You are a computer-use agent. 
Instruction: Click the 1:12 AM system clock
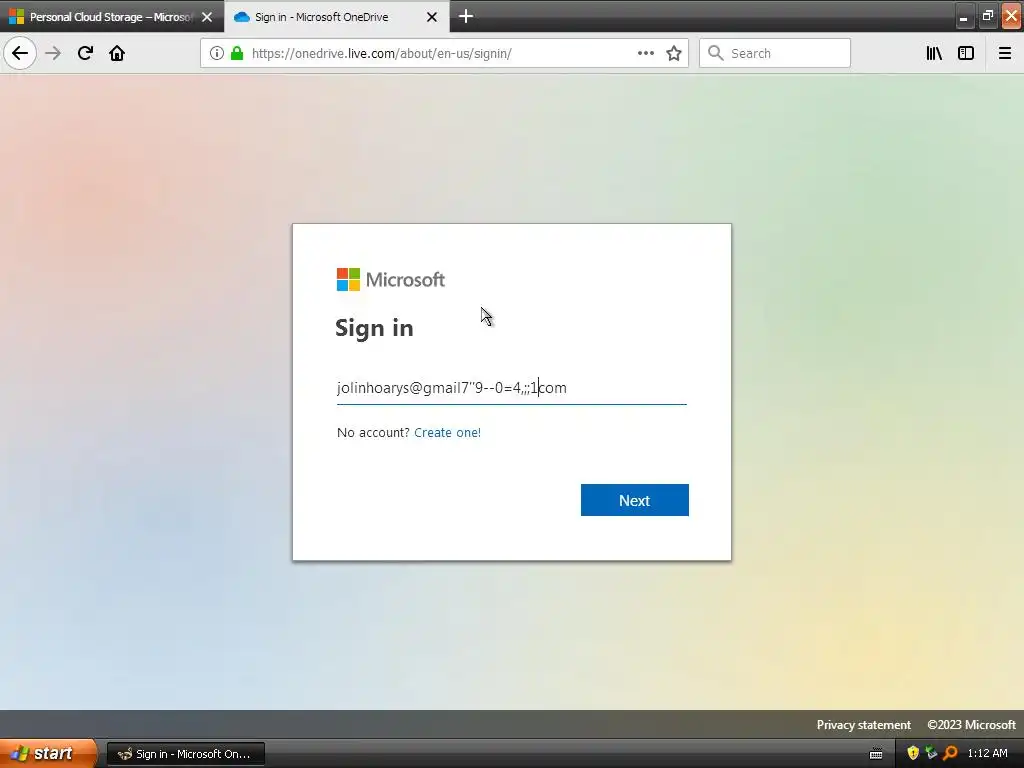pos(987,754)
